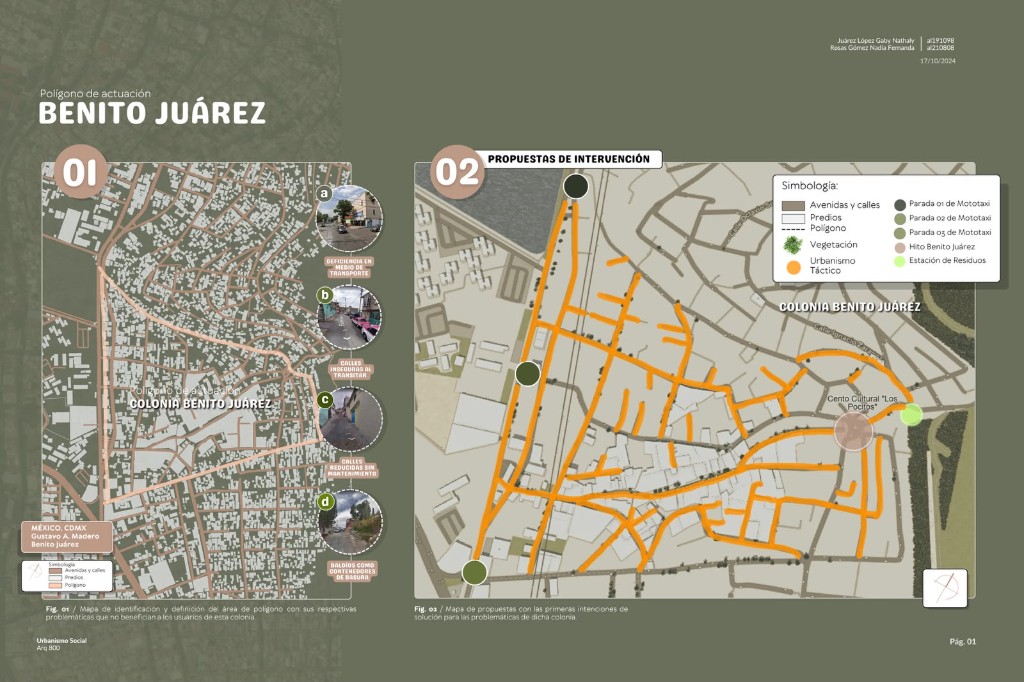
Task: Click the Arq 800 footer text
Action: tap(48, 648)
